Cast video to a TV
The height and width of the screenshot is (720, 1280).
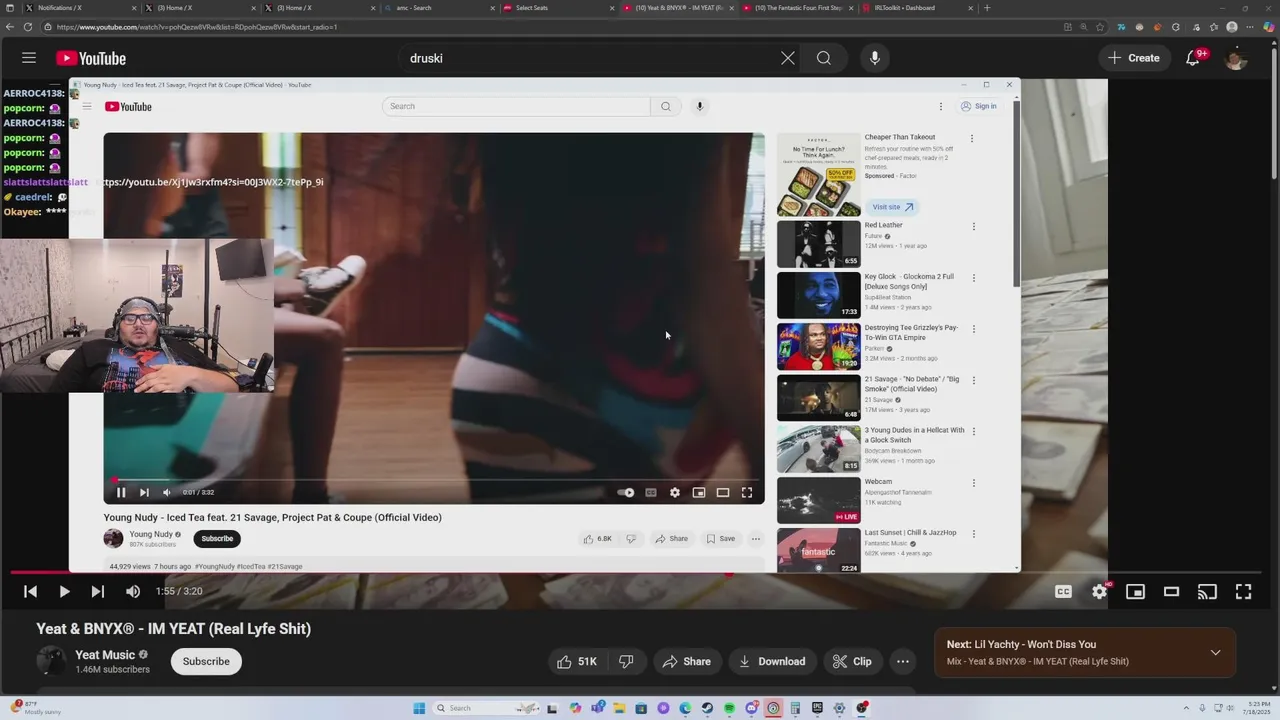click(x=1208, y=591)
